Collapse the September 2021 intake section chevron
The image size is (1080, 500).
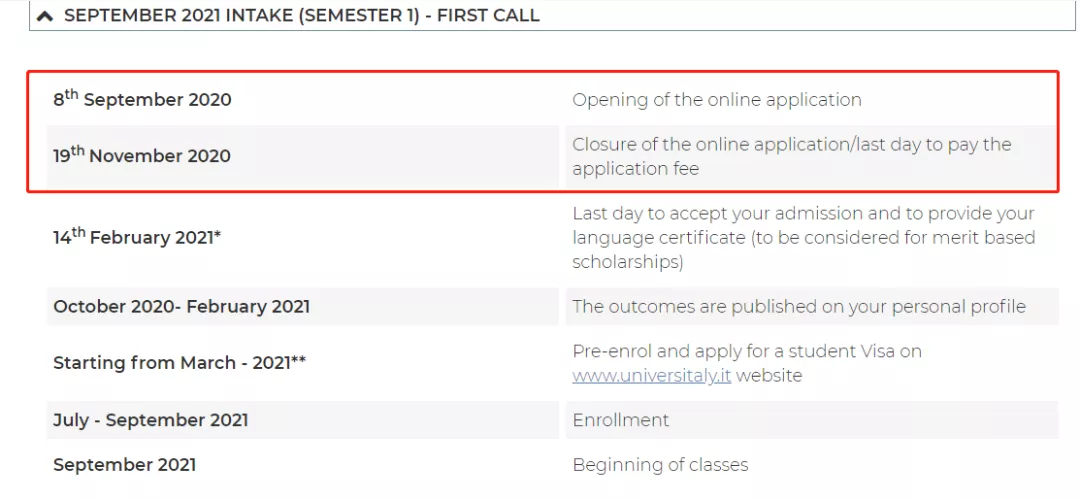pyautogui.click(x=45, y=16)
